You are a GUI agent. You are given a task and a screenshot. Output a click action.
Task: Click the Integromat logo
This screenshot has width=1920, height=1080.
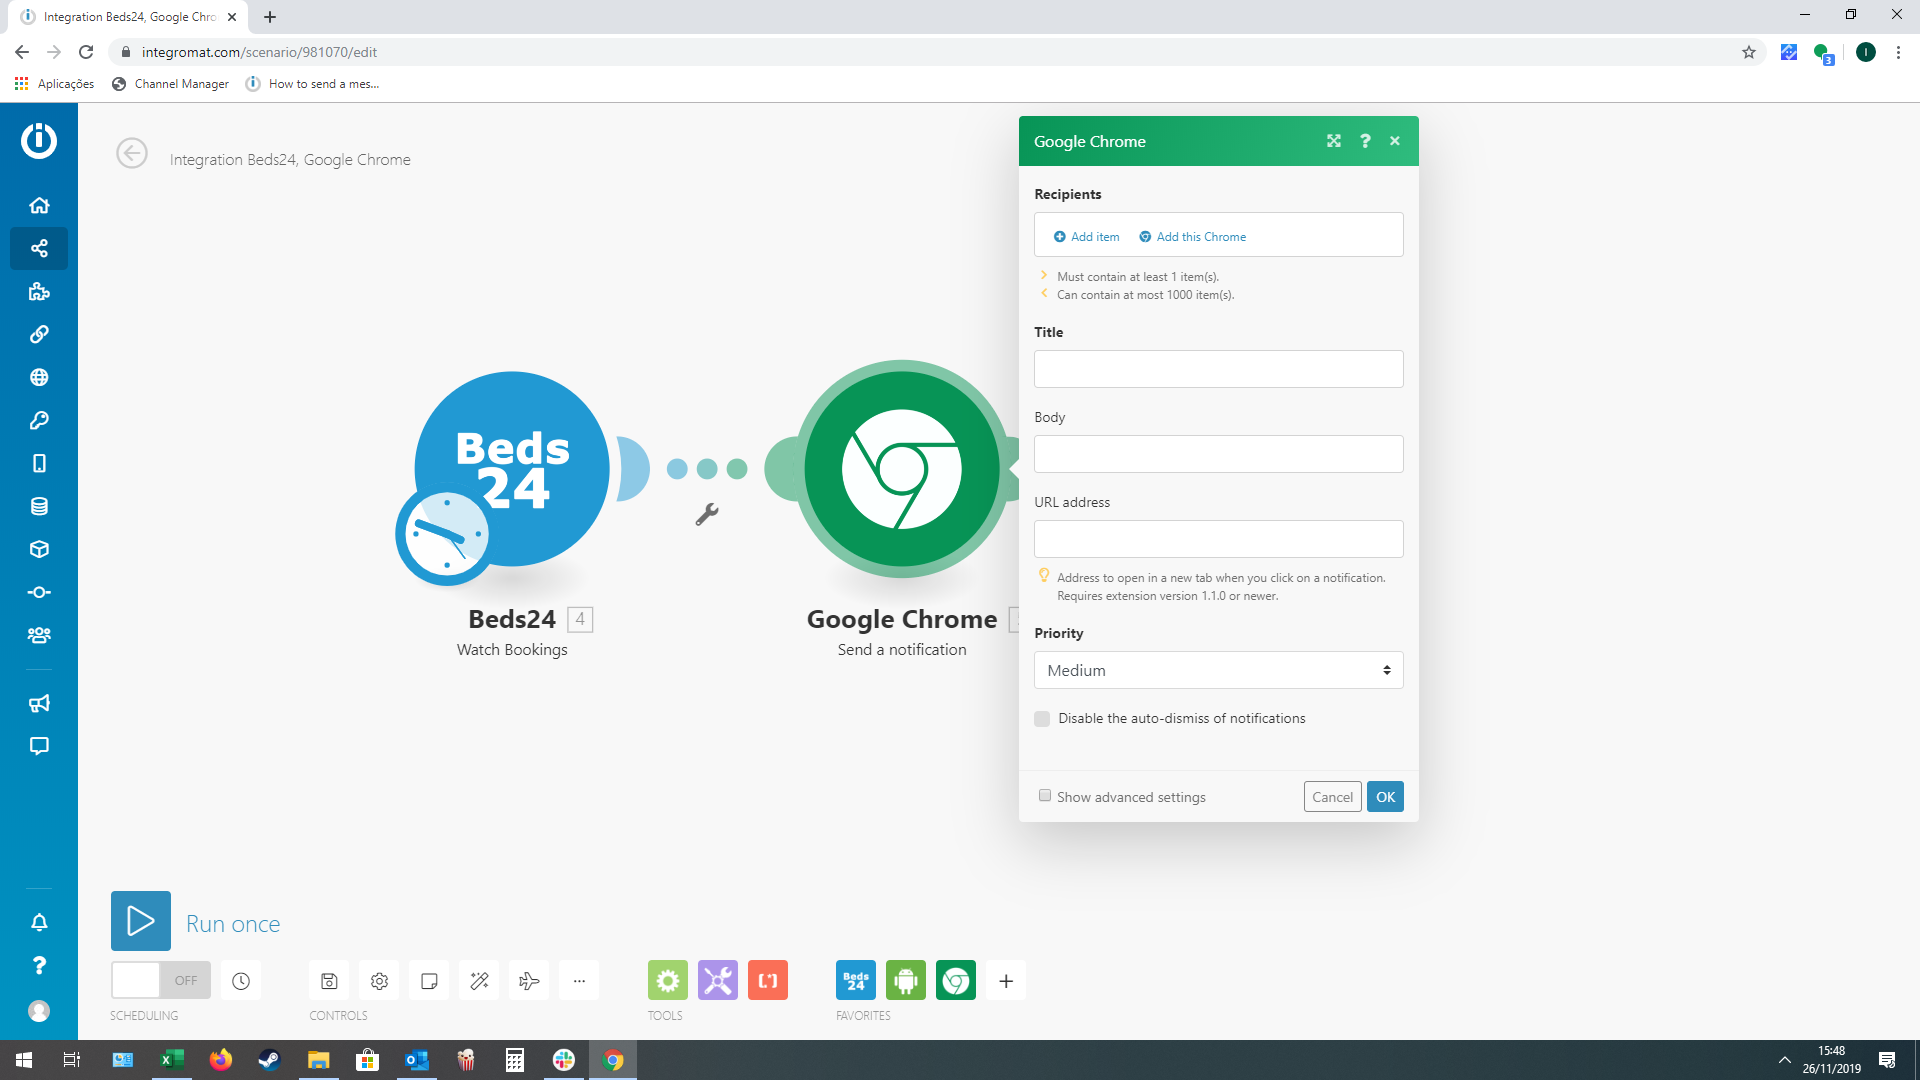[39, 140]
